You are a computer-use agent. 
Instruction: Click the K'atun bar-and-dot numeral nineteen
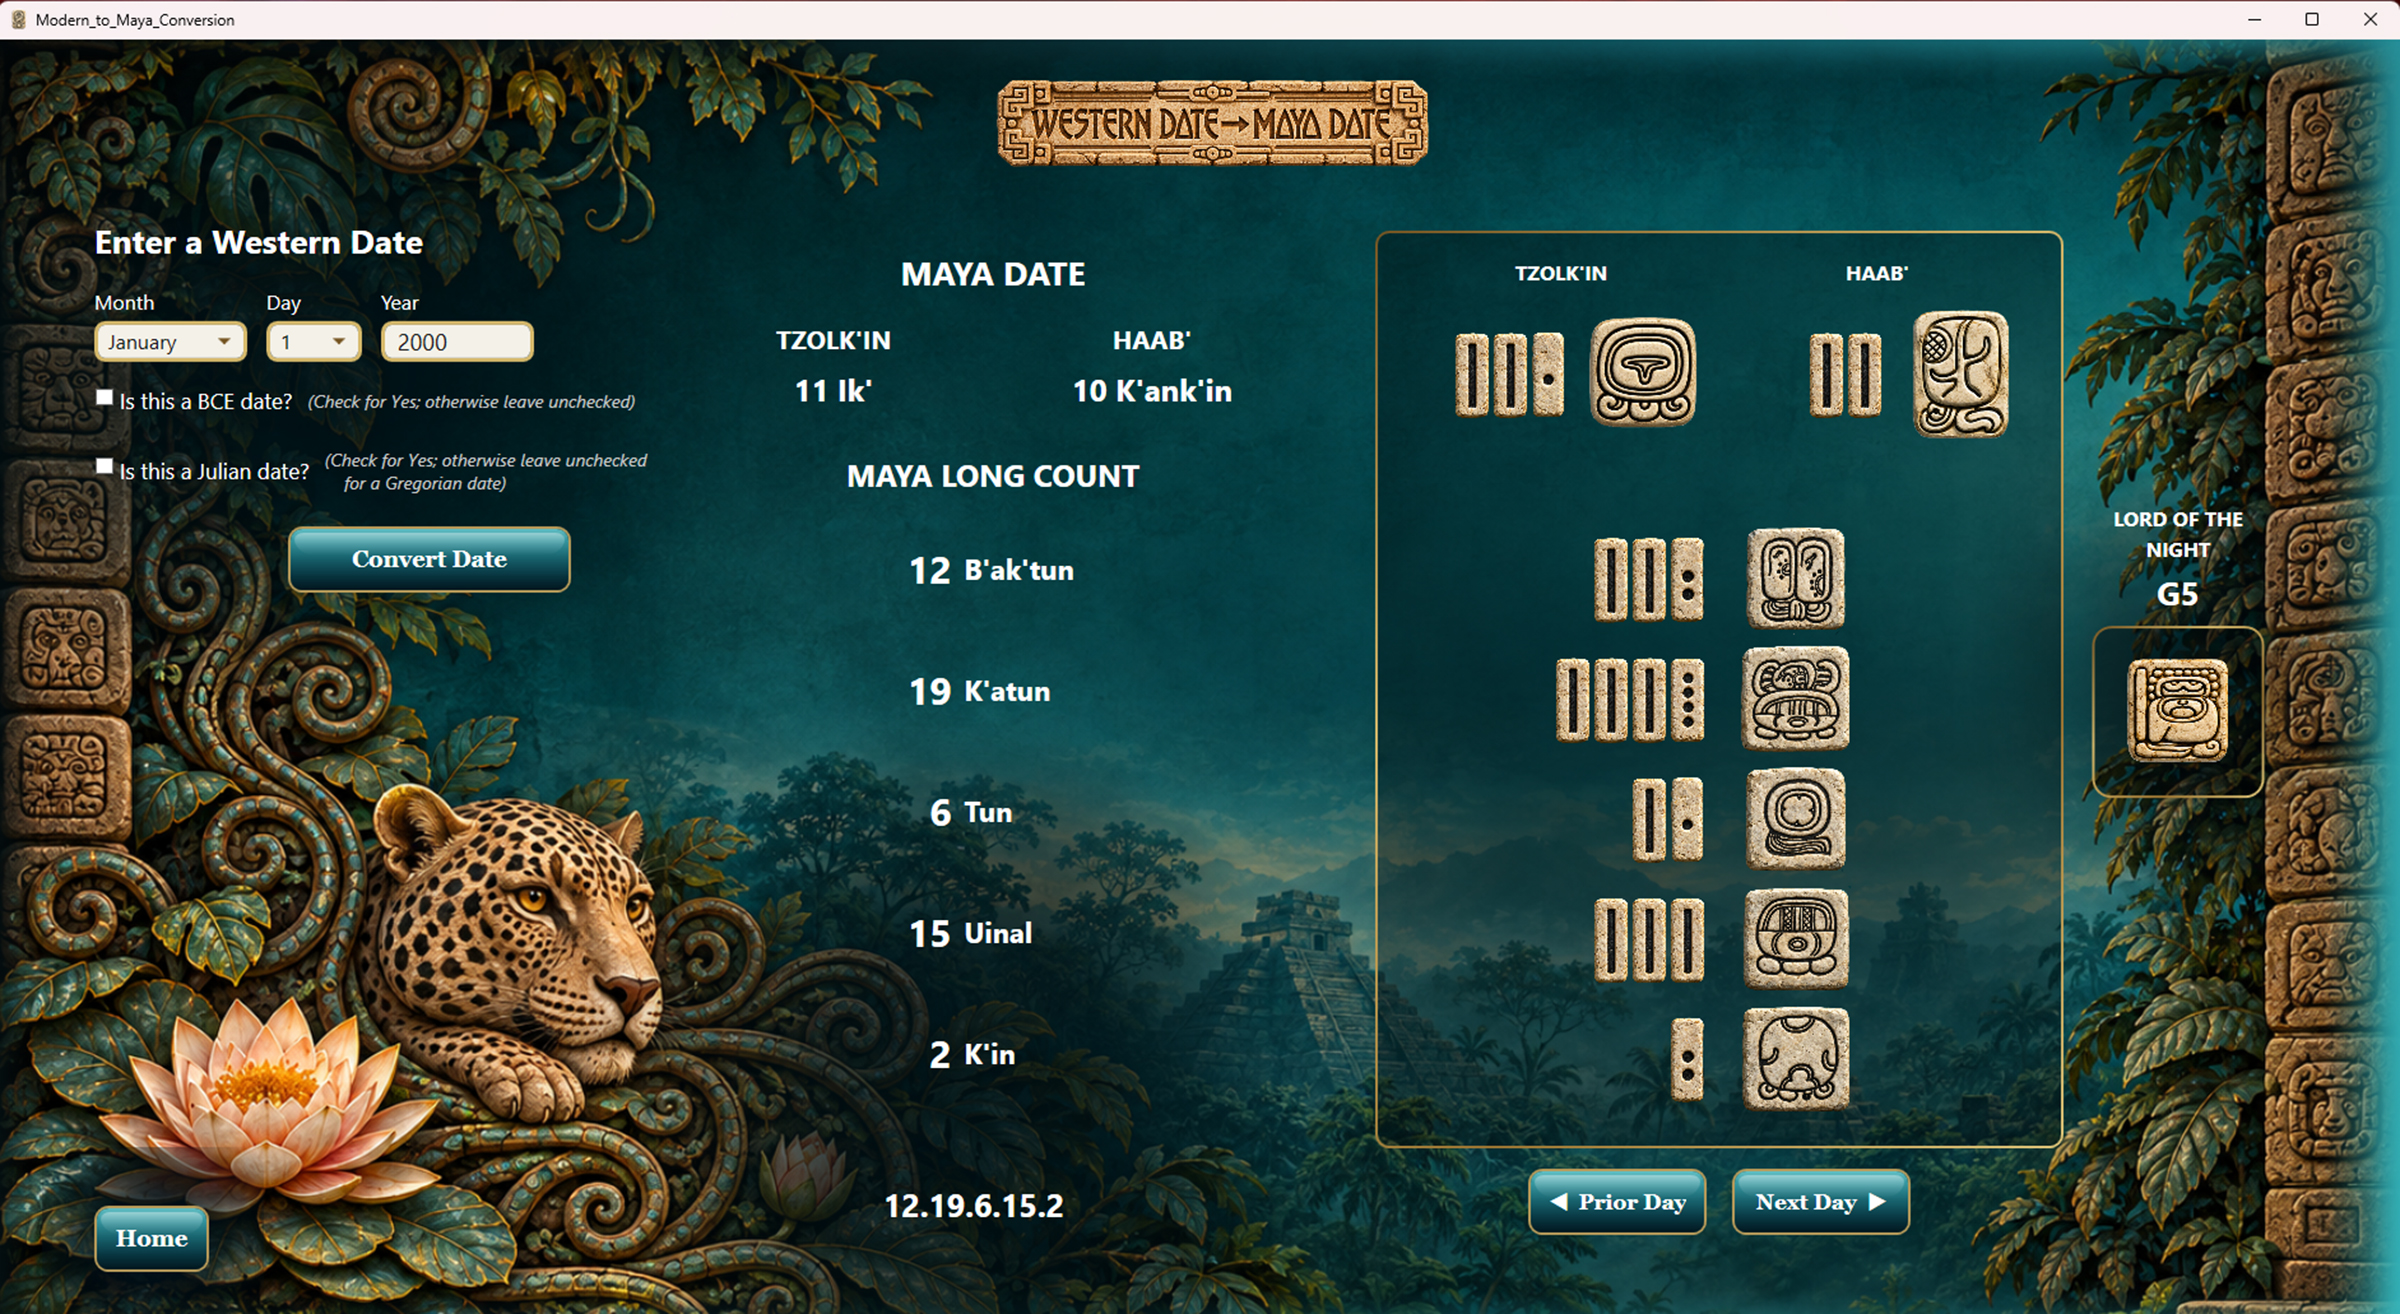click(x=1631, y=699)
